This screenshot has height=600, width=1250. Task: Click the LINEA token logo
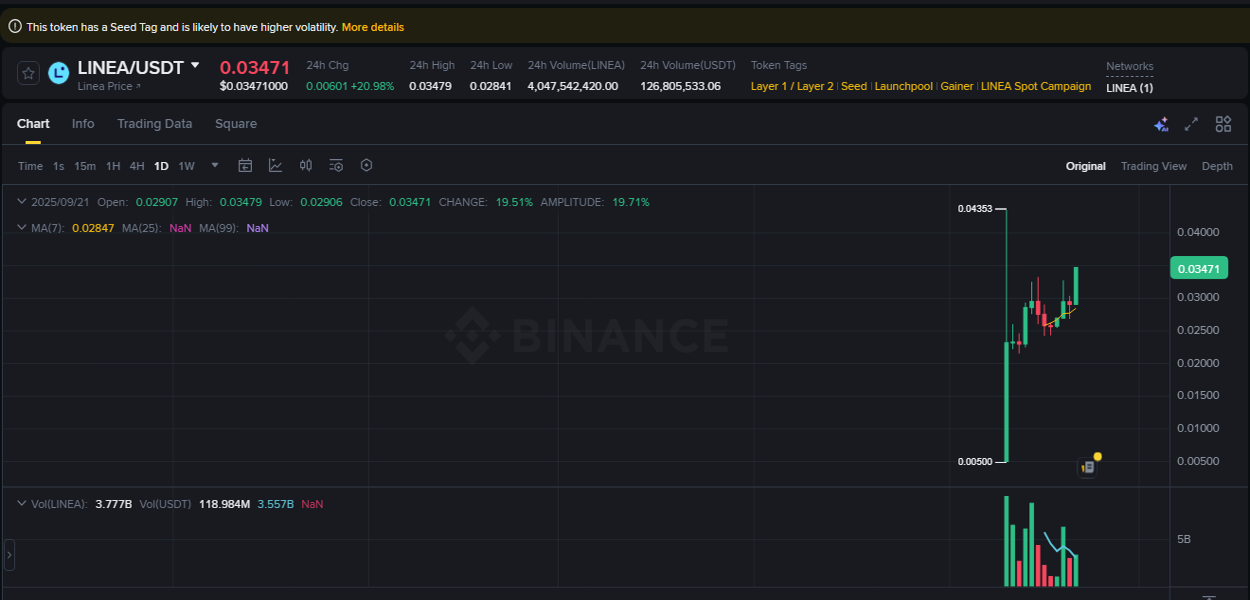pos(58,72)
